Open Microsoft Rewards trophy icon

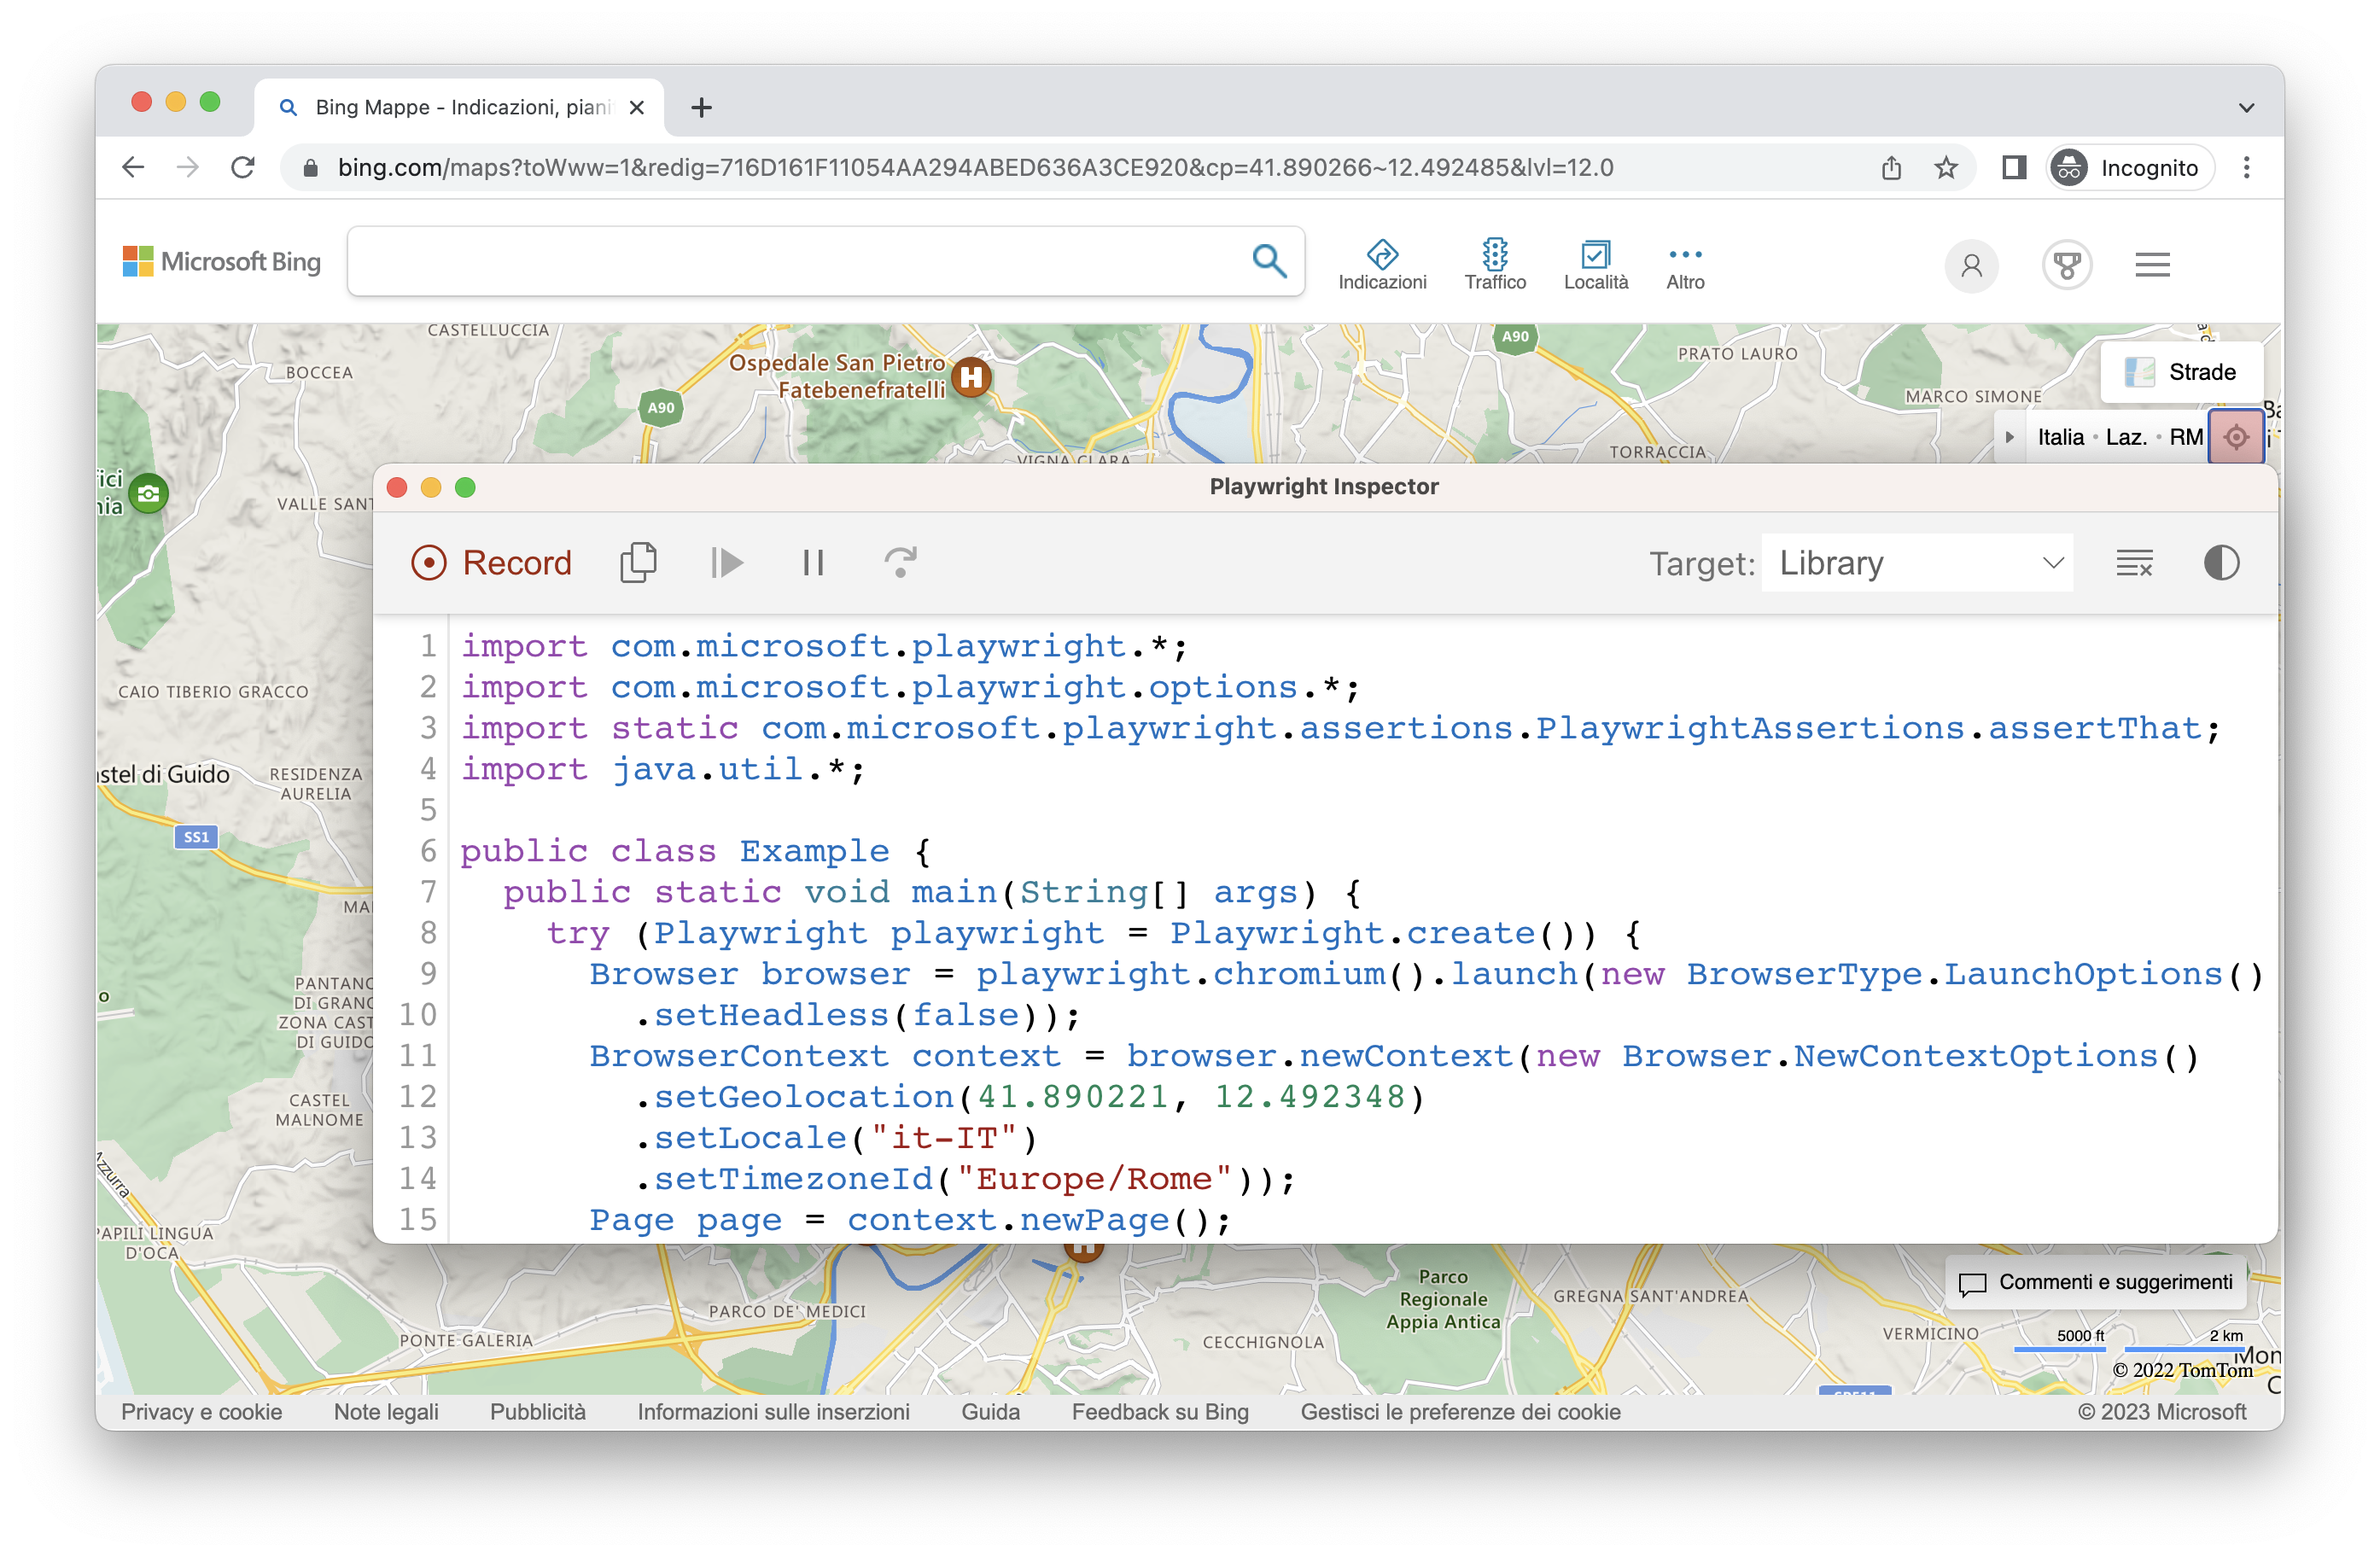coord(2067,265)
